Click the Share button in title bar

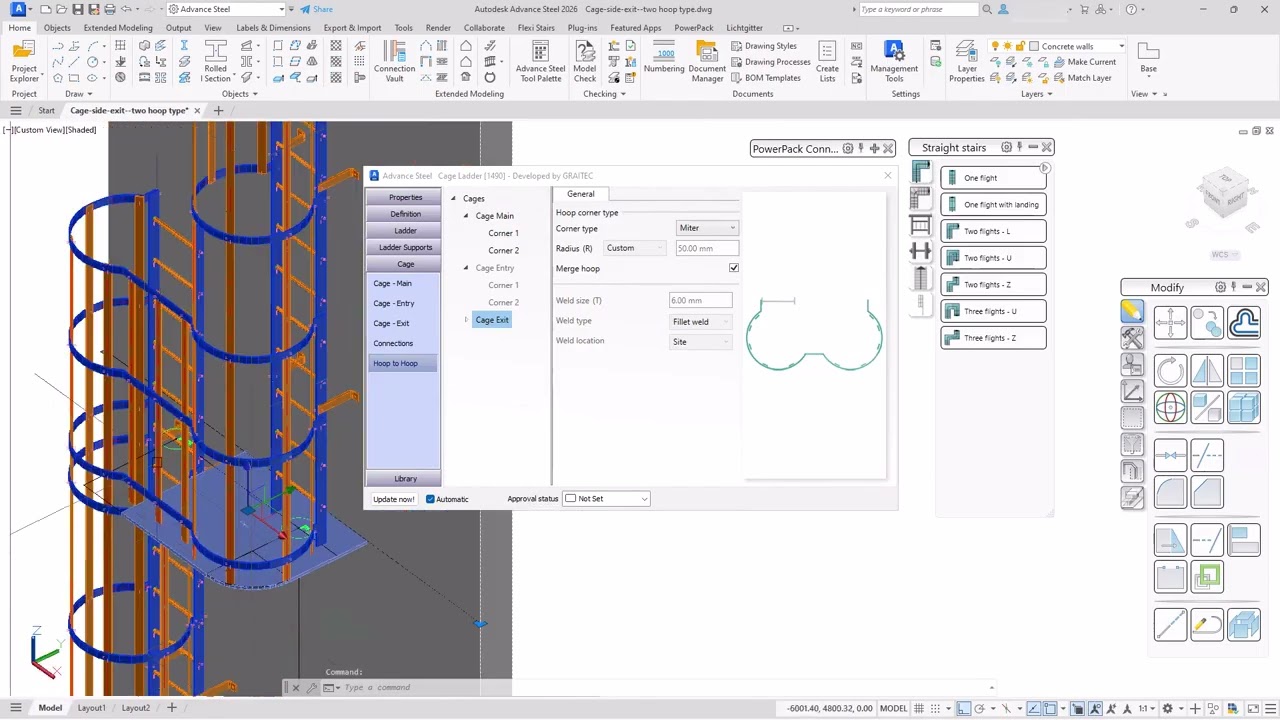coord(316,9)
